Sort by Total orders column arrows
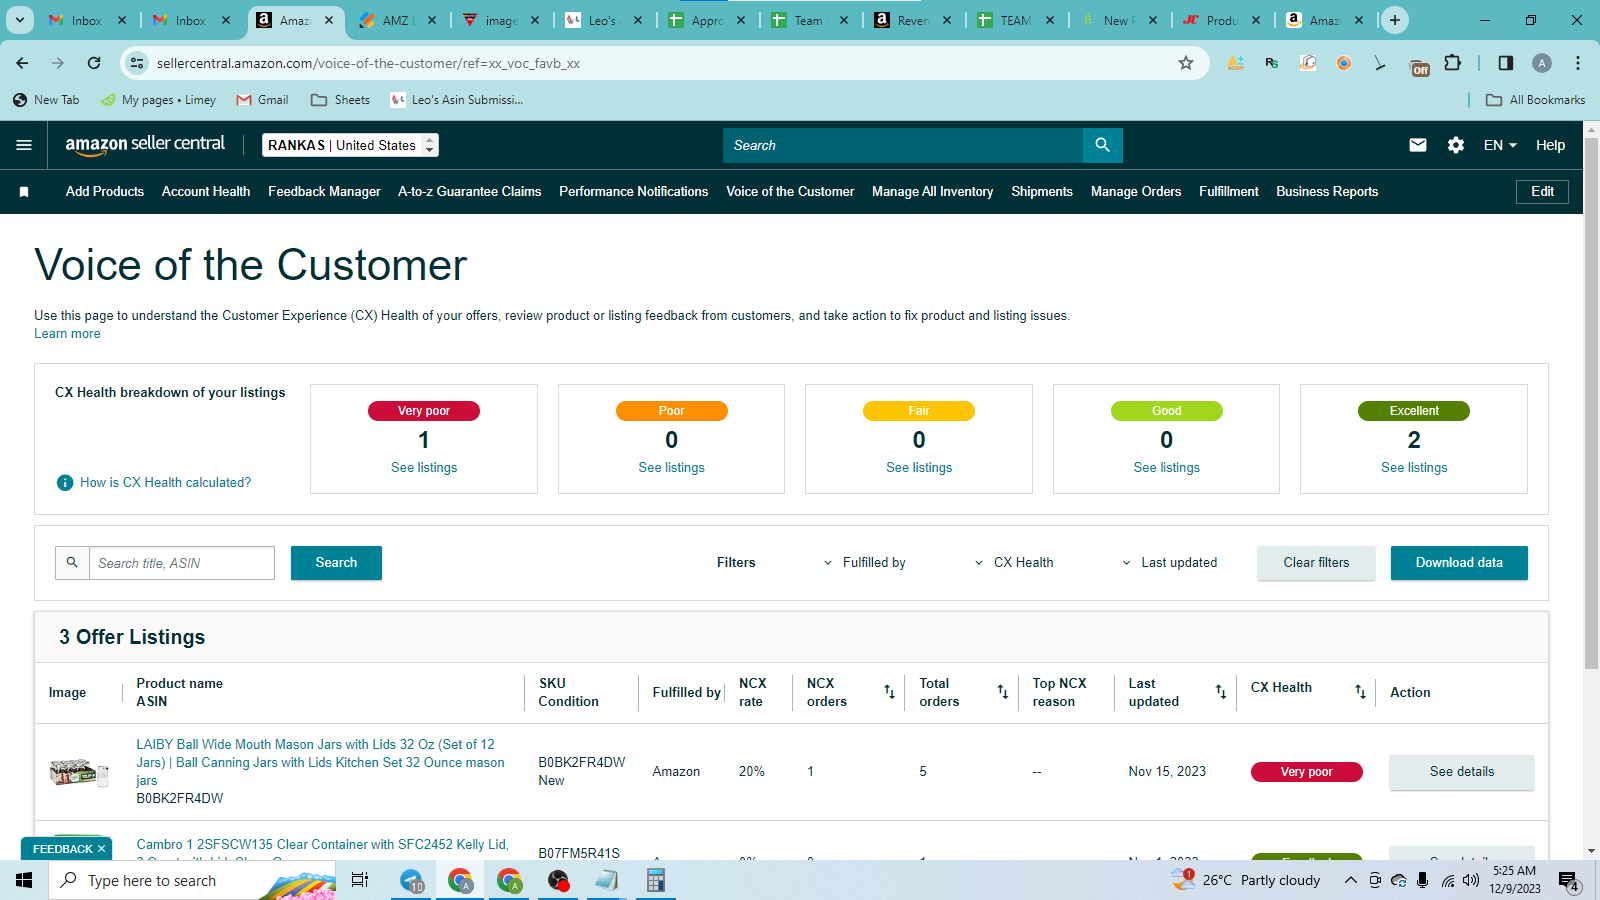This screenshot has height=900, width=1600. point(1002,692)
